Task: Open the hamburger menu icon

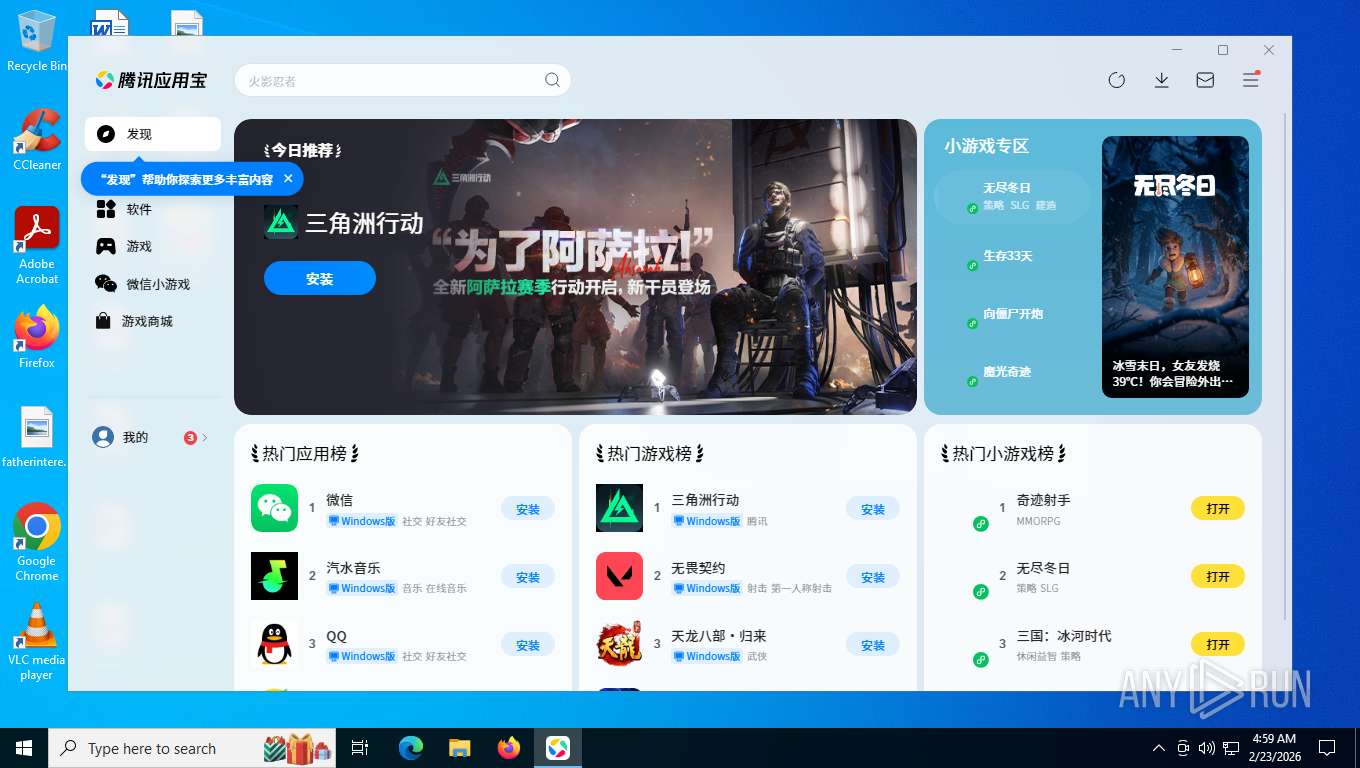Action: [1250, 80]
